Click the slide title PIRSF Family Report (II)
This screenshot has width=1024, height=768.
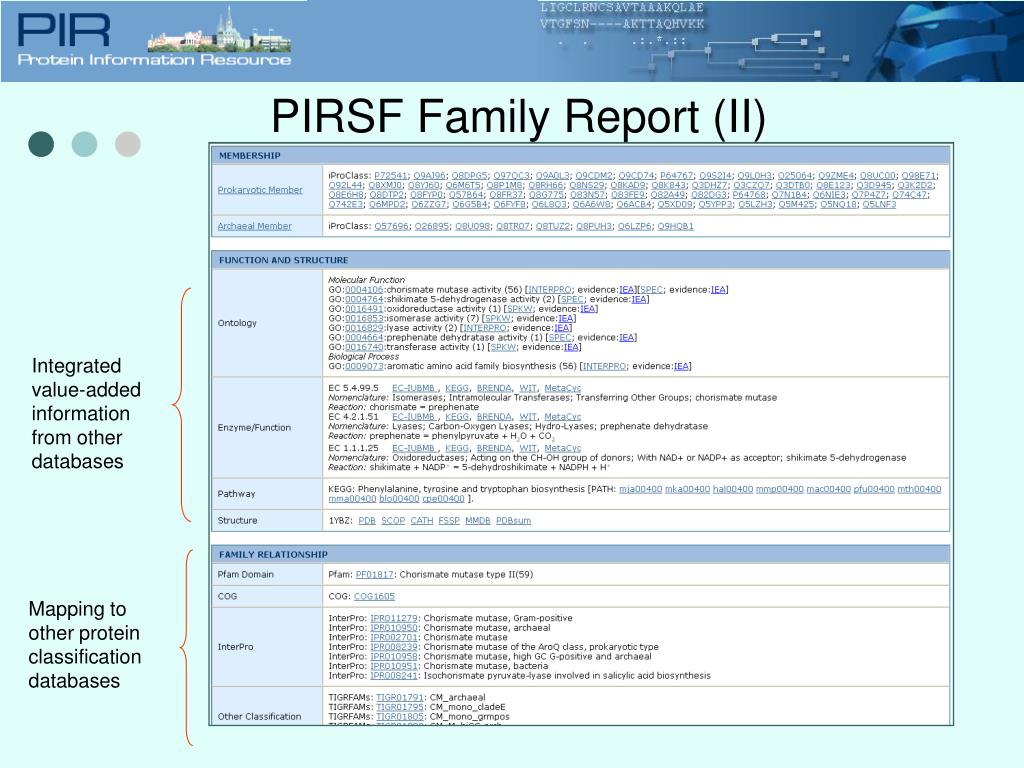pyautogui.click(x=518, y=116)
